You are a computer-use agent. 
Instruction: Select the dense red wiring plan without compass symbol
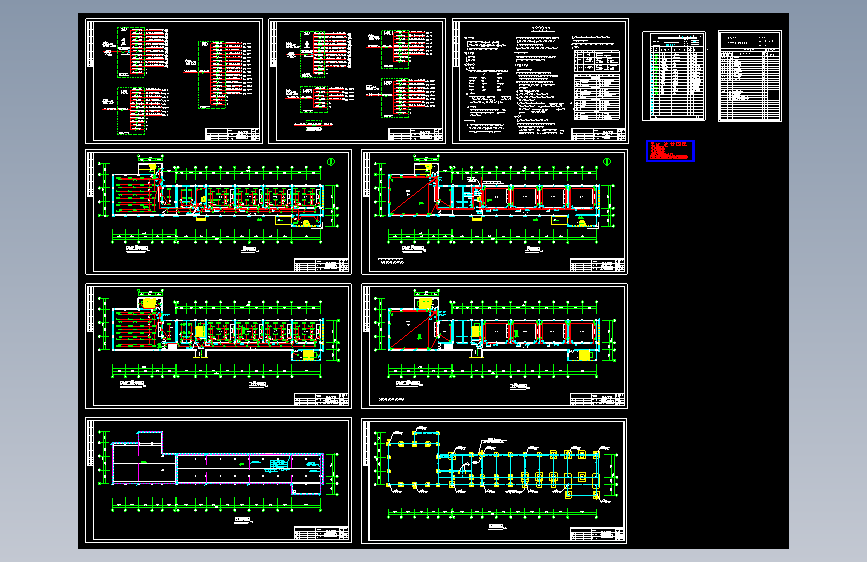click(x=218, y=346)
